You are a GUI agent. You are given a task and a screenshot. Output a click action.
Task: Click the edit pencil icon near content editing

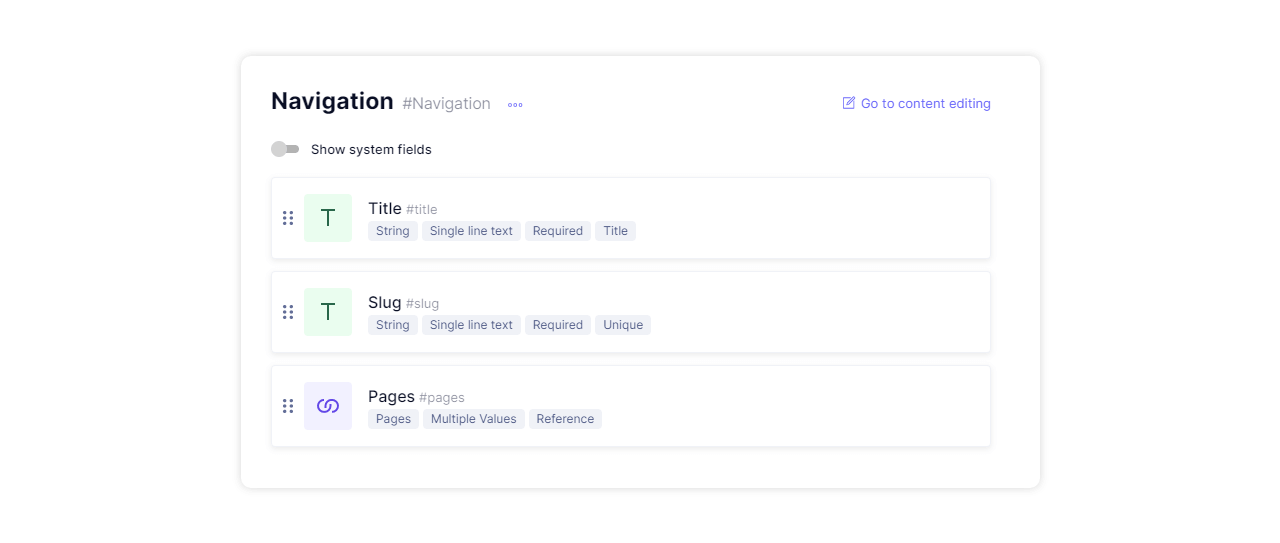coord(849,103)
